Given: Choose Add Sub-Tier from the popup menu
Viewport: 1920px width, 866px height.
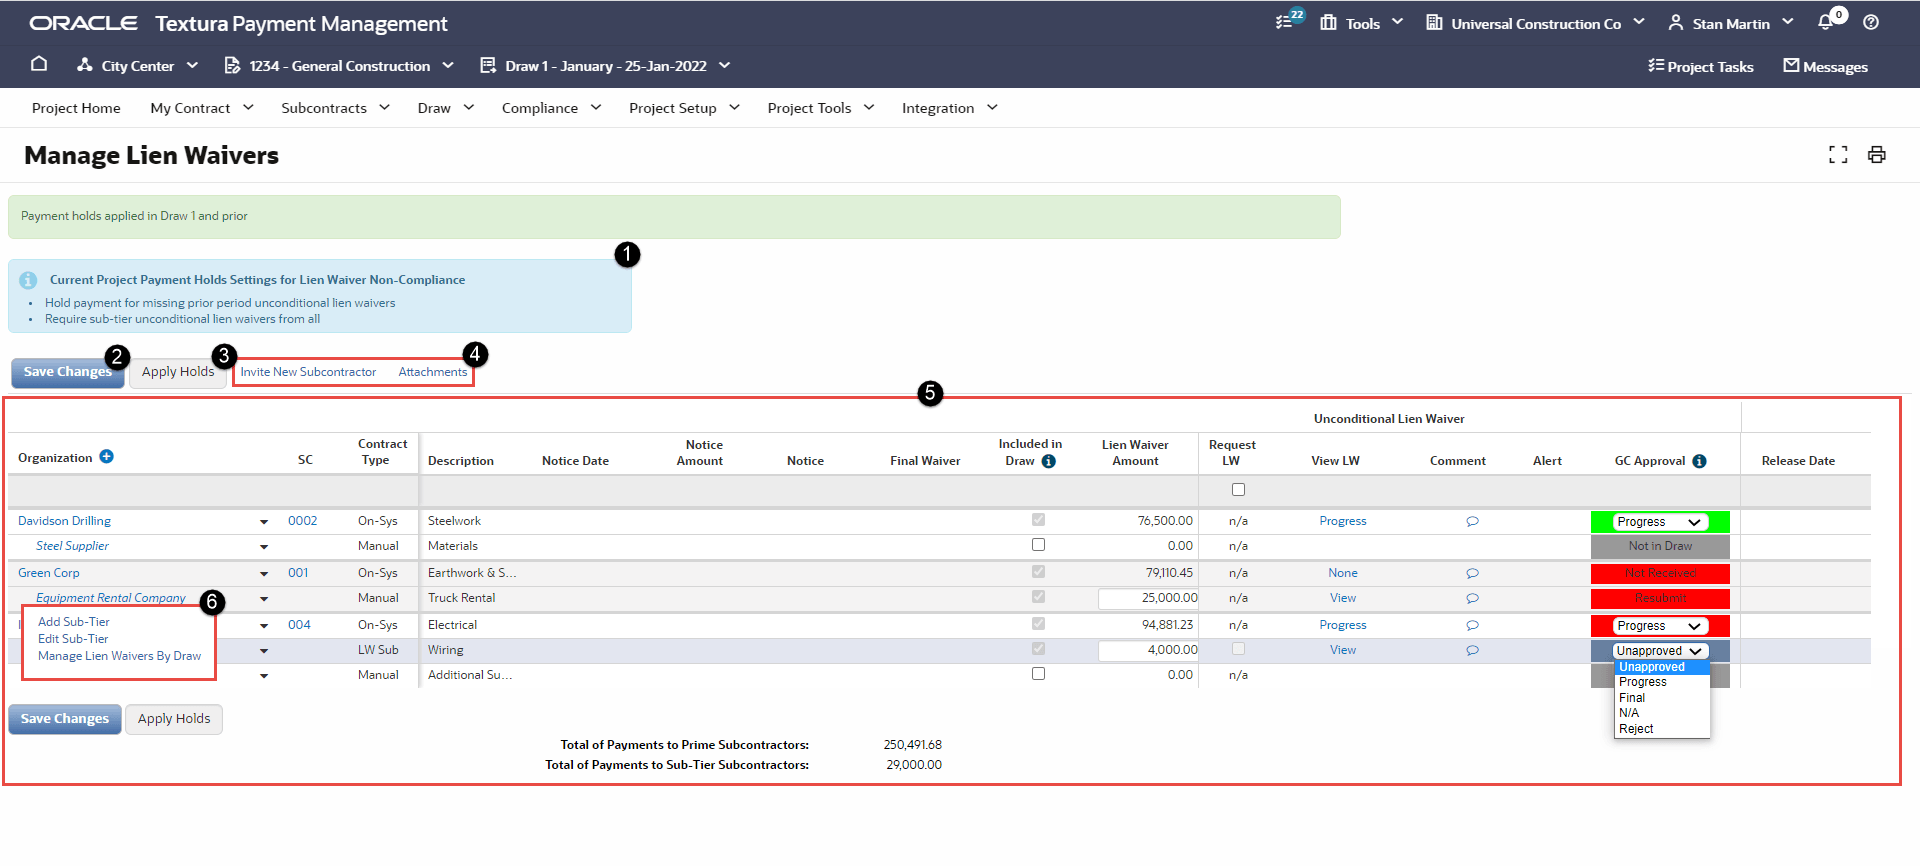Looking at the screenshot, I should tap(74, 622).
